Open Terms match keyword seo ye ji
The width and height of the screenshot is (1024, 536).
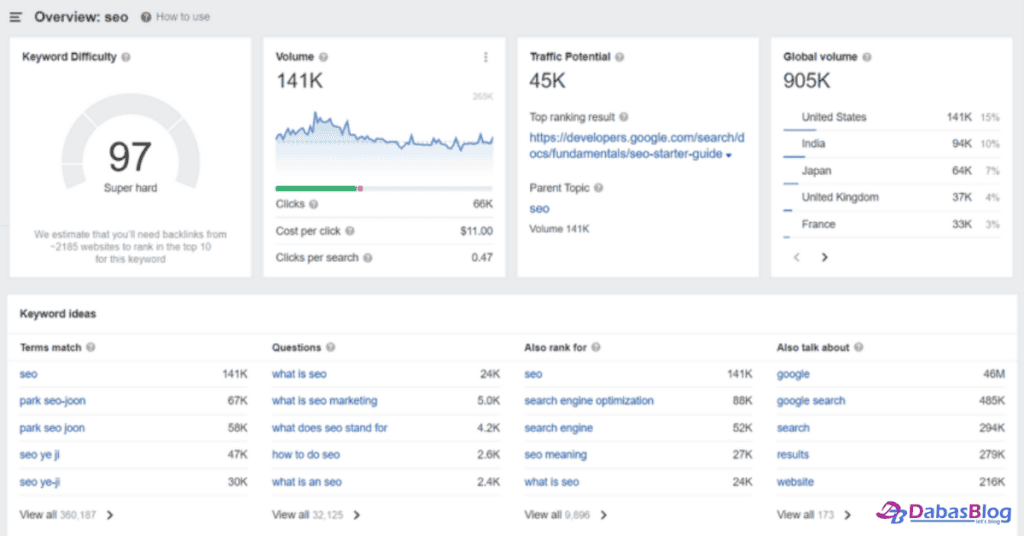(39, 455)
